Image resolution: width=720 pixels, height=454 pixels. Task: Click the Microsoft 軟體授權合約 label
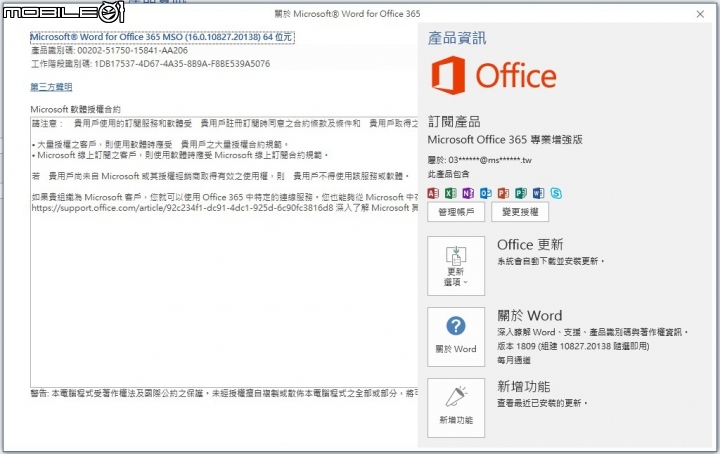[x=75, y=109]
